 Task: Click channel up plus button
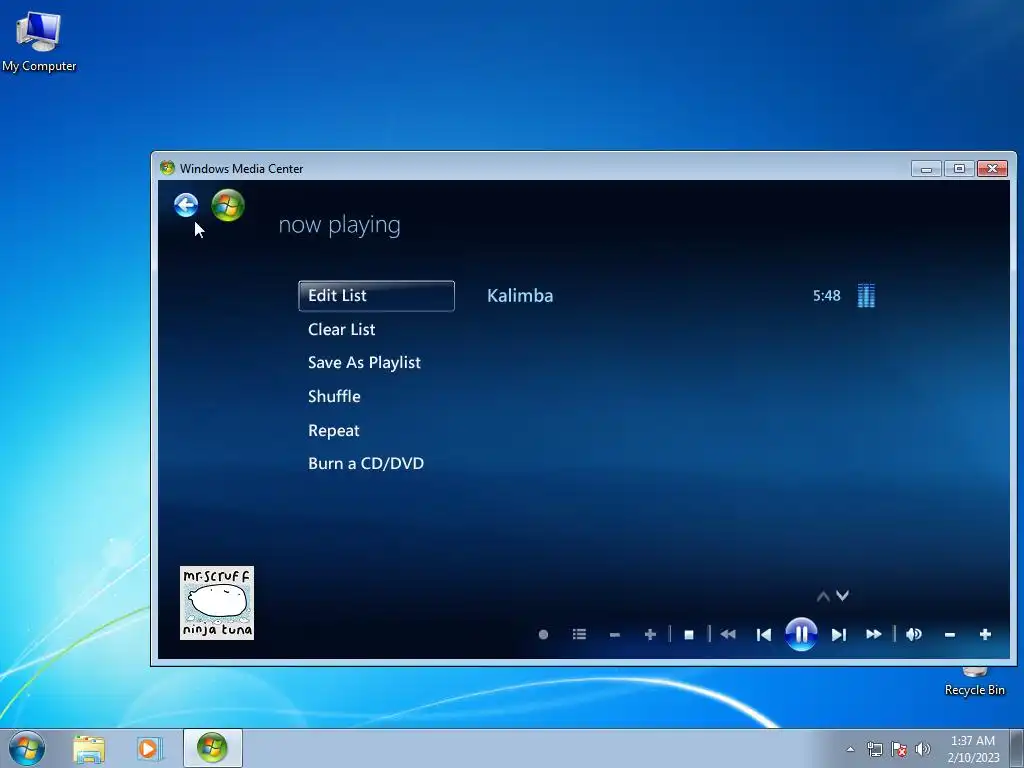click(x=650, y=634)
